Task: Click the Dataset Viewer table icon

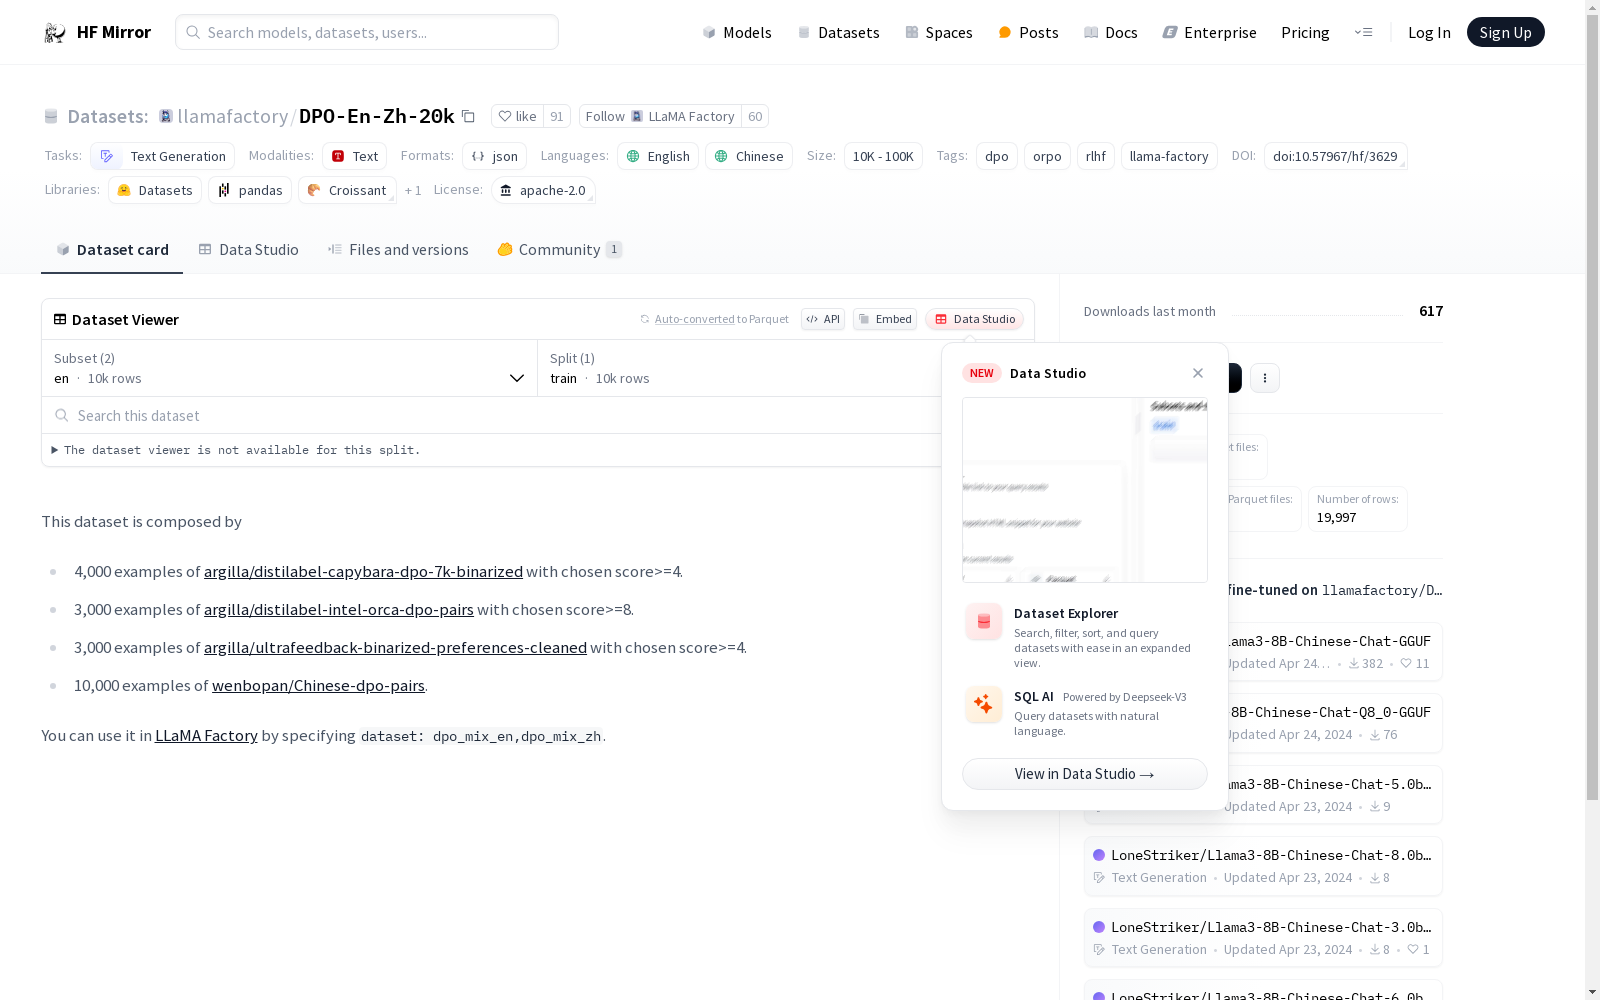Action: click(60, 319)
